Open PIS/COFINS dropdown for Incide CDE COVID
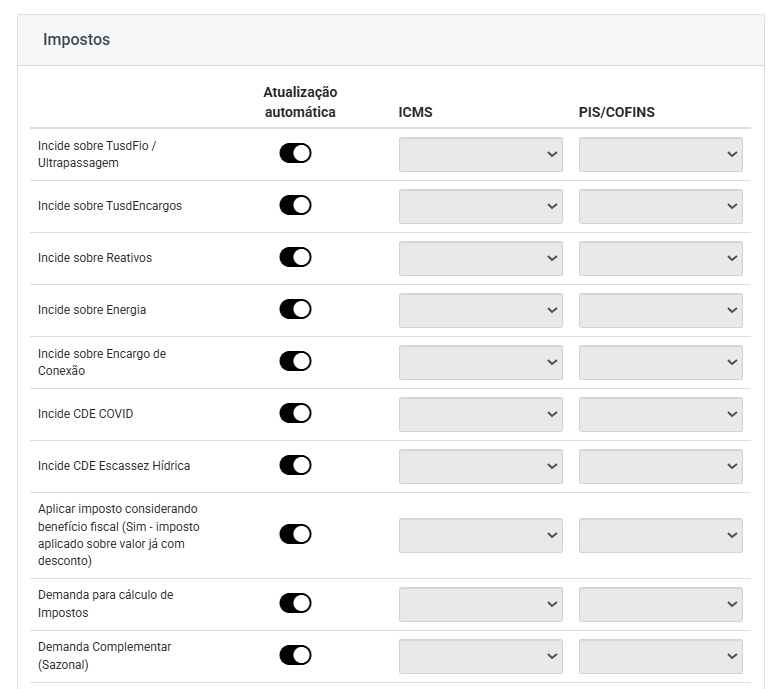 [660, 414]
